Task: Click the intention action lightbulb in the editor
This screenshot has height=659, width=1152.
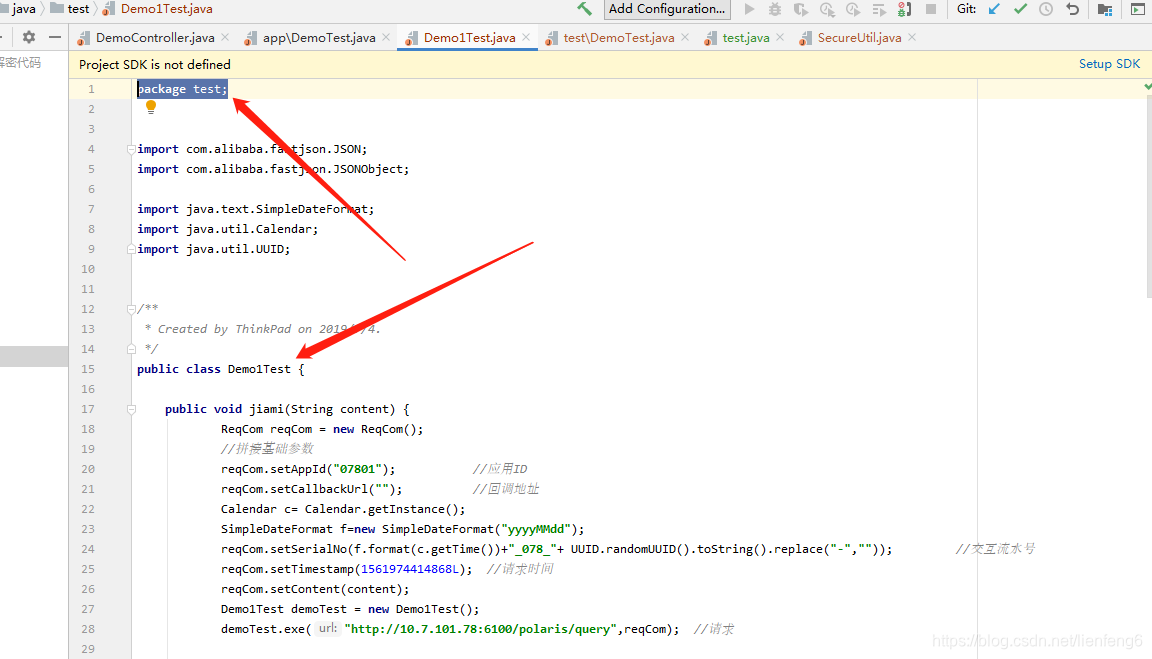Action: pos(150,107)
